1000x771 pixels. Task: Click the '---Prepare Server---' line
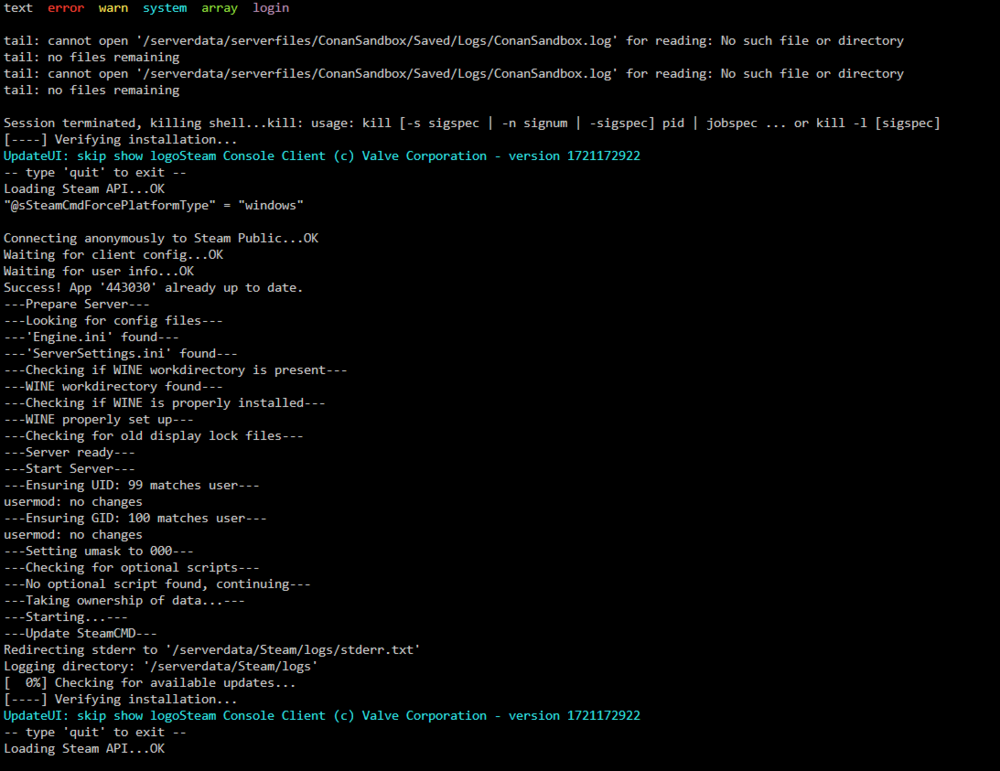click(77, 304)
